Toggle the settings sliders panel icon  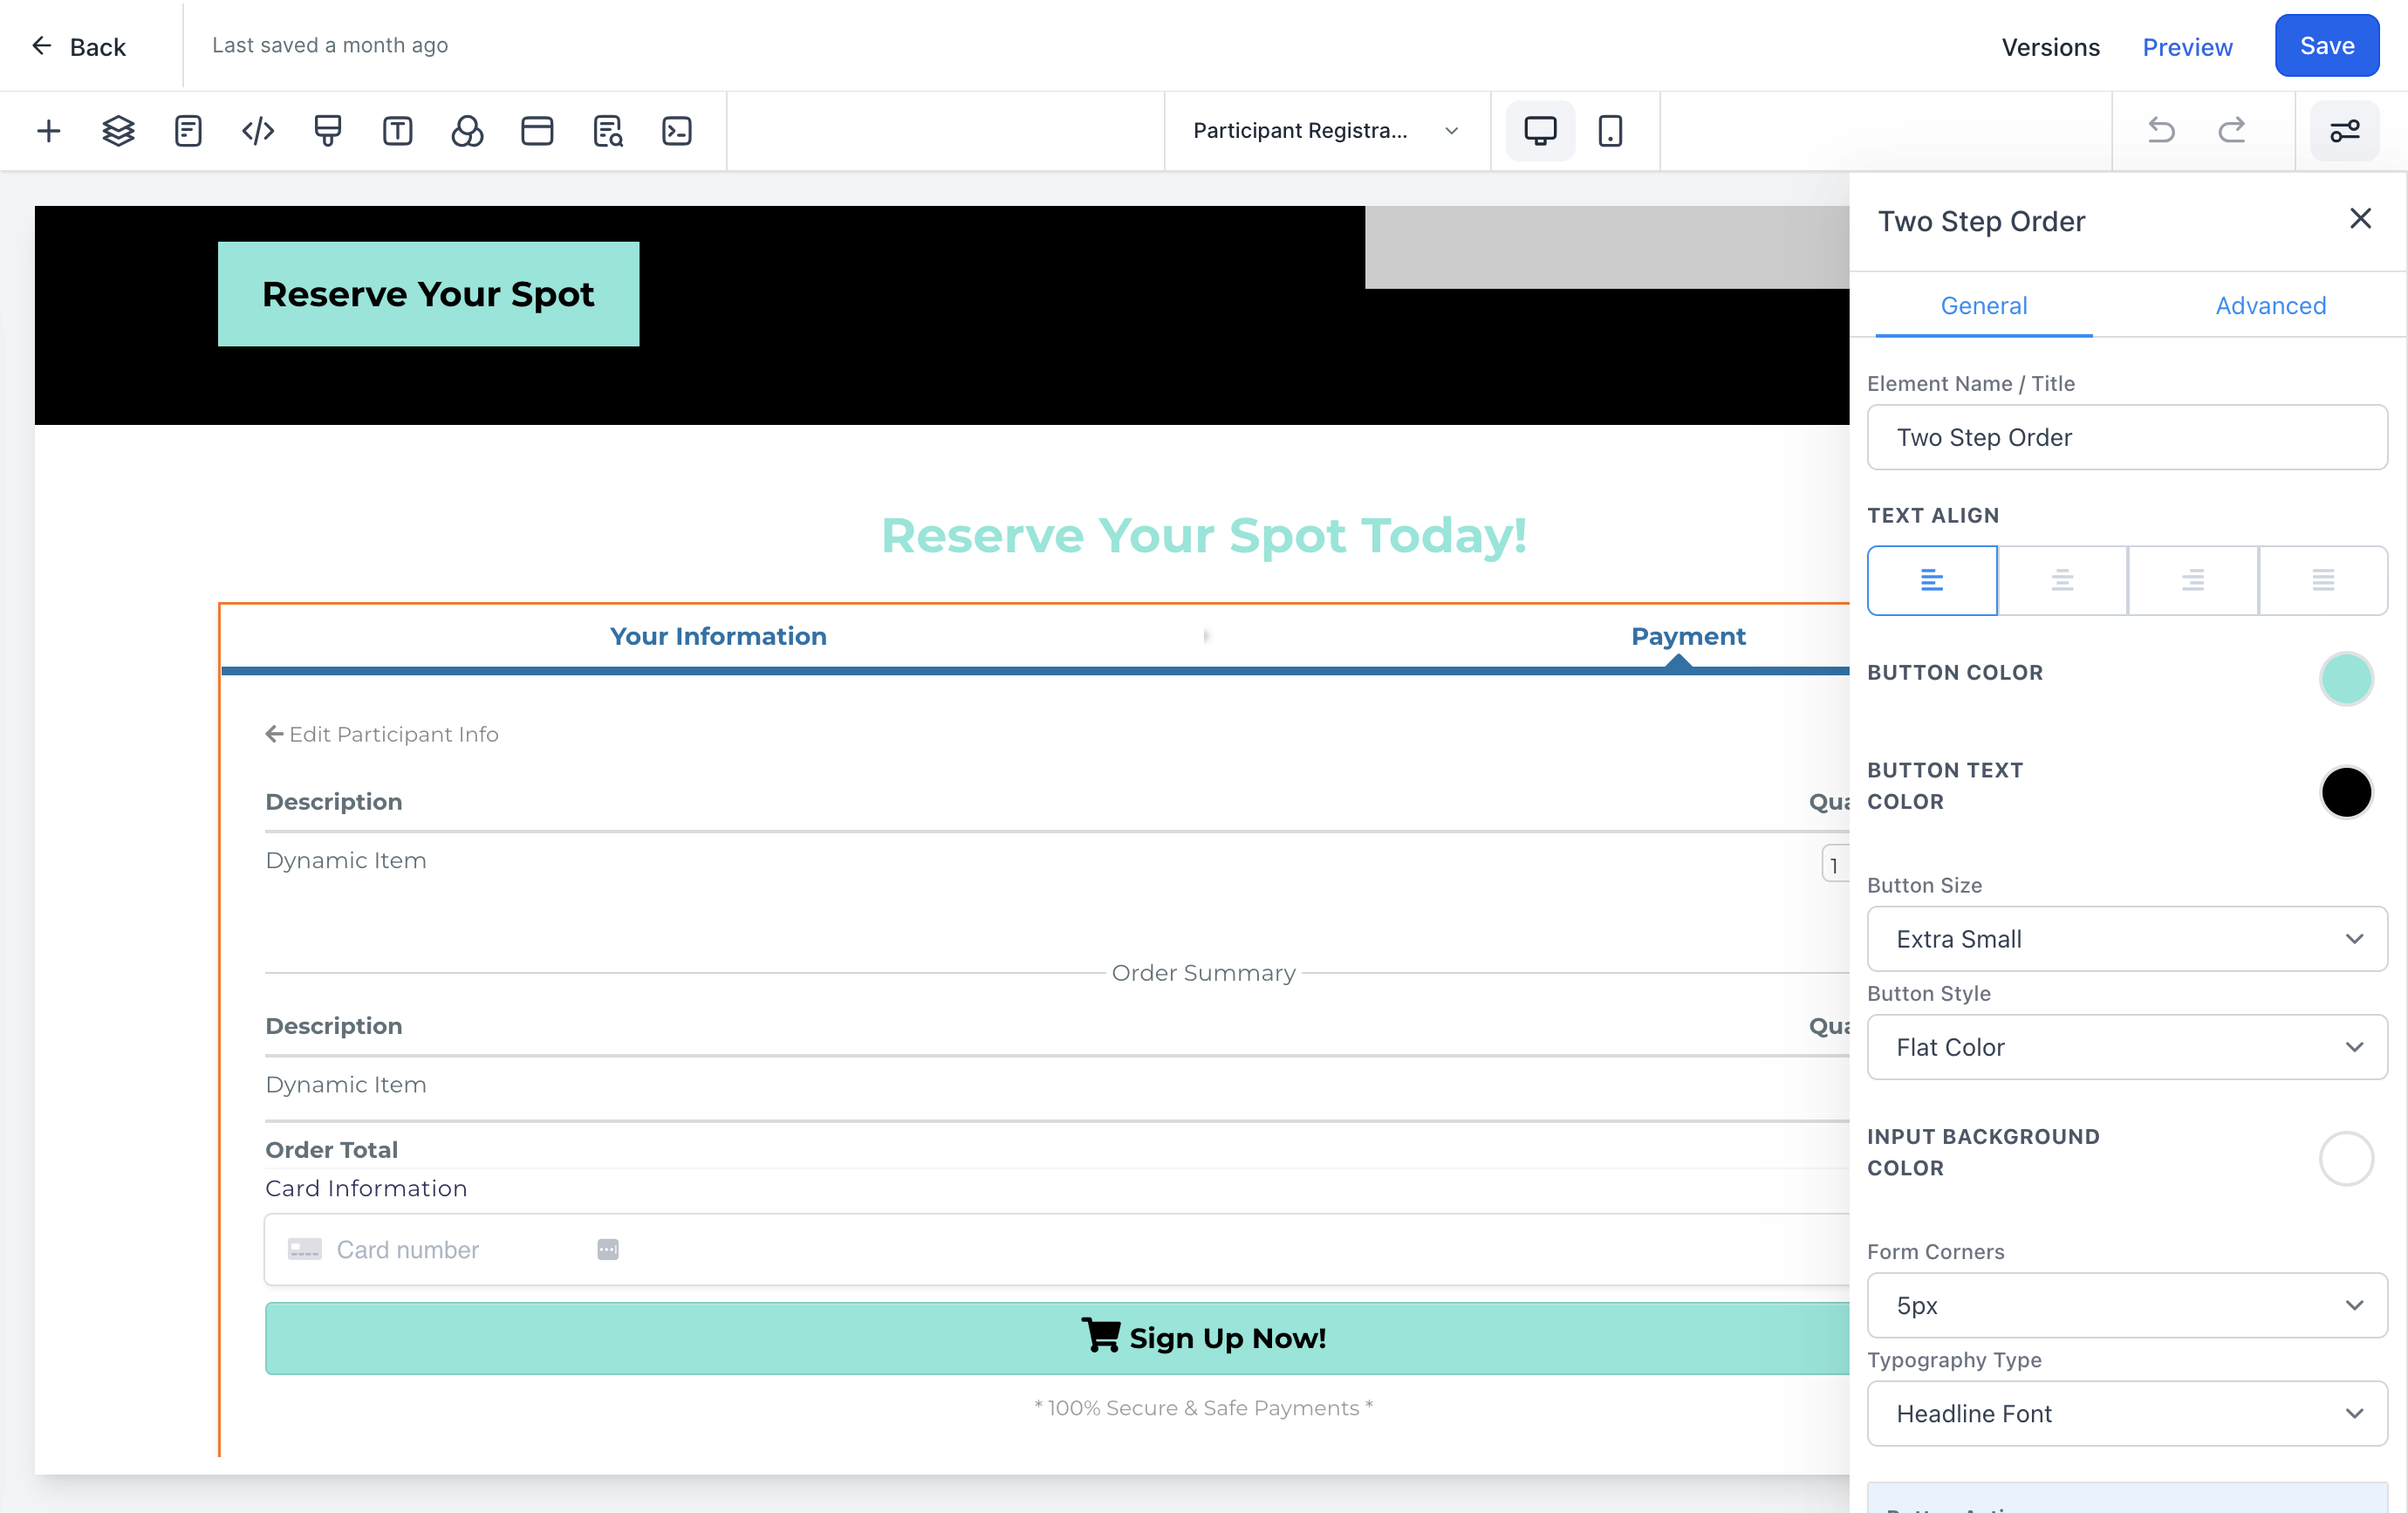tap(2344, 131)
